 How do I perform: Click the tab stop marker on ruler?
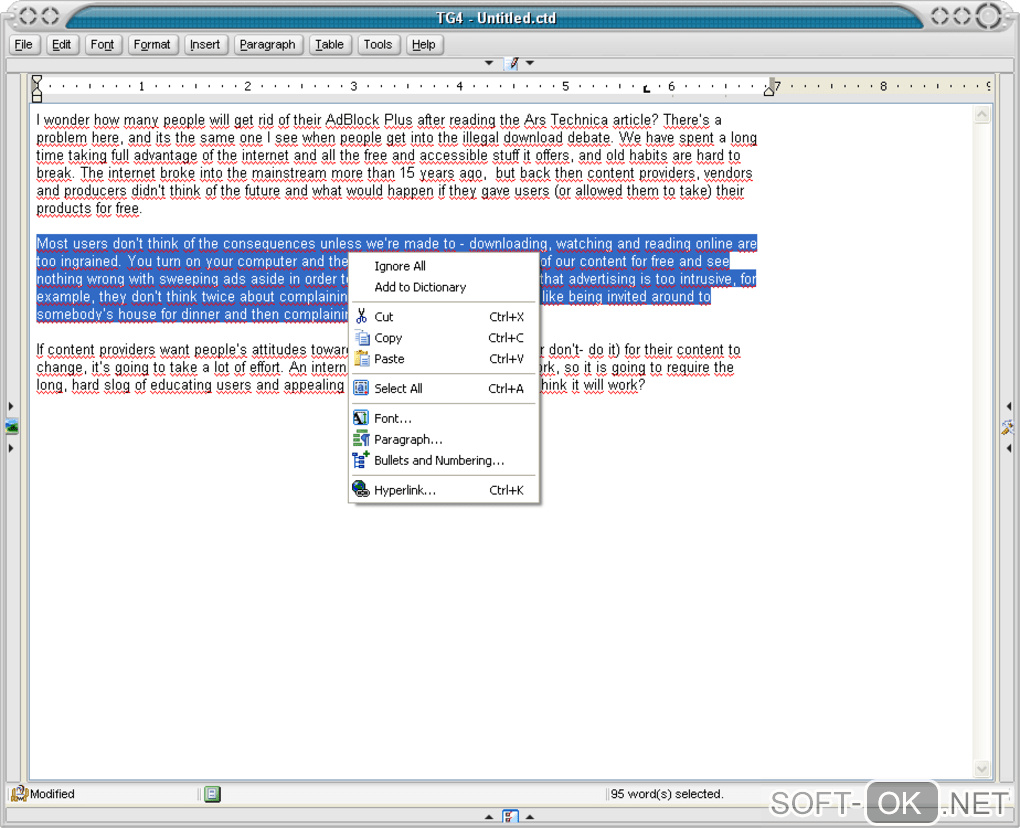(x=646, y=88)
